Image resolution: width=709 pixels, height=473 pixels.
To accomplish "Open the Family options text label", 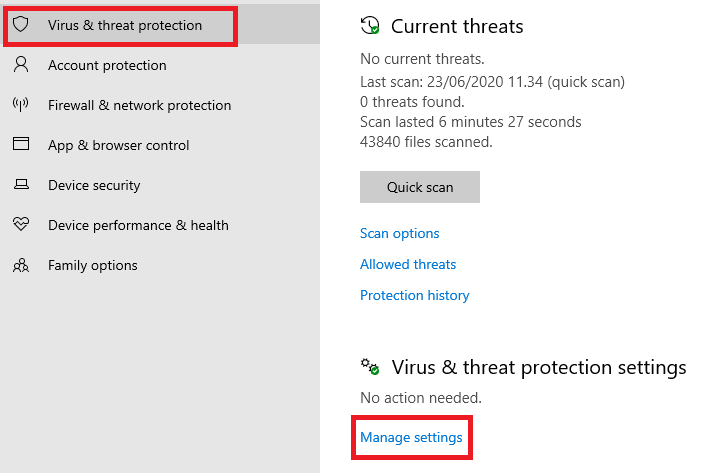I will 93,265.
